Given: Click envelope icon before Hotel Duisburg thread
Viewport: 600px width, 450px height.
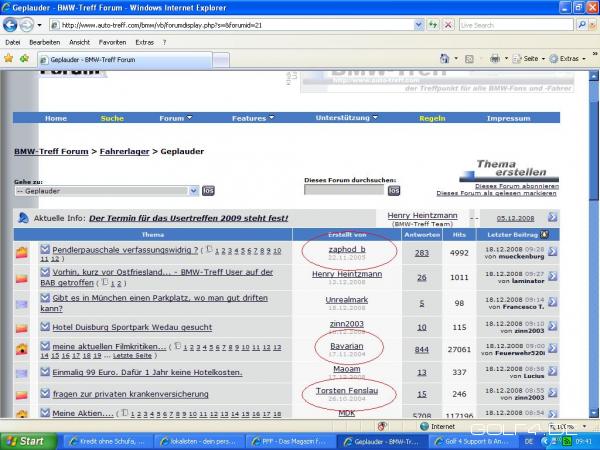Looking at the screenshot, I should pos(45,326).
